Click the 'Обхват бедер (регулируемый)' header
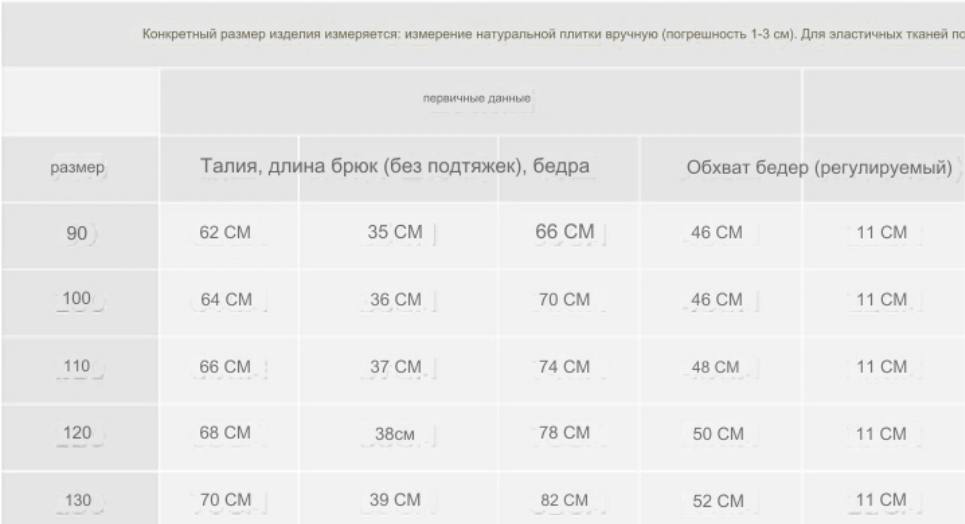This screenshot has height=524, width=965. tap(819, 167)
